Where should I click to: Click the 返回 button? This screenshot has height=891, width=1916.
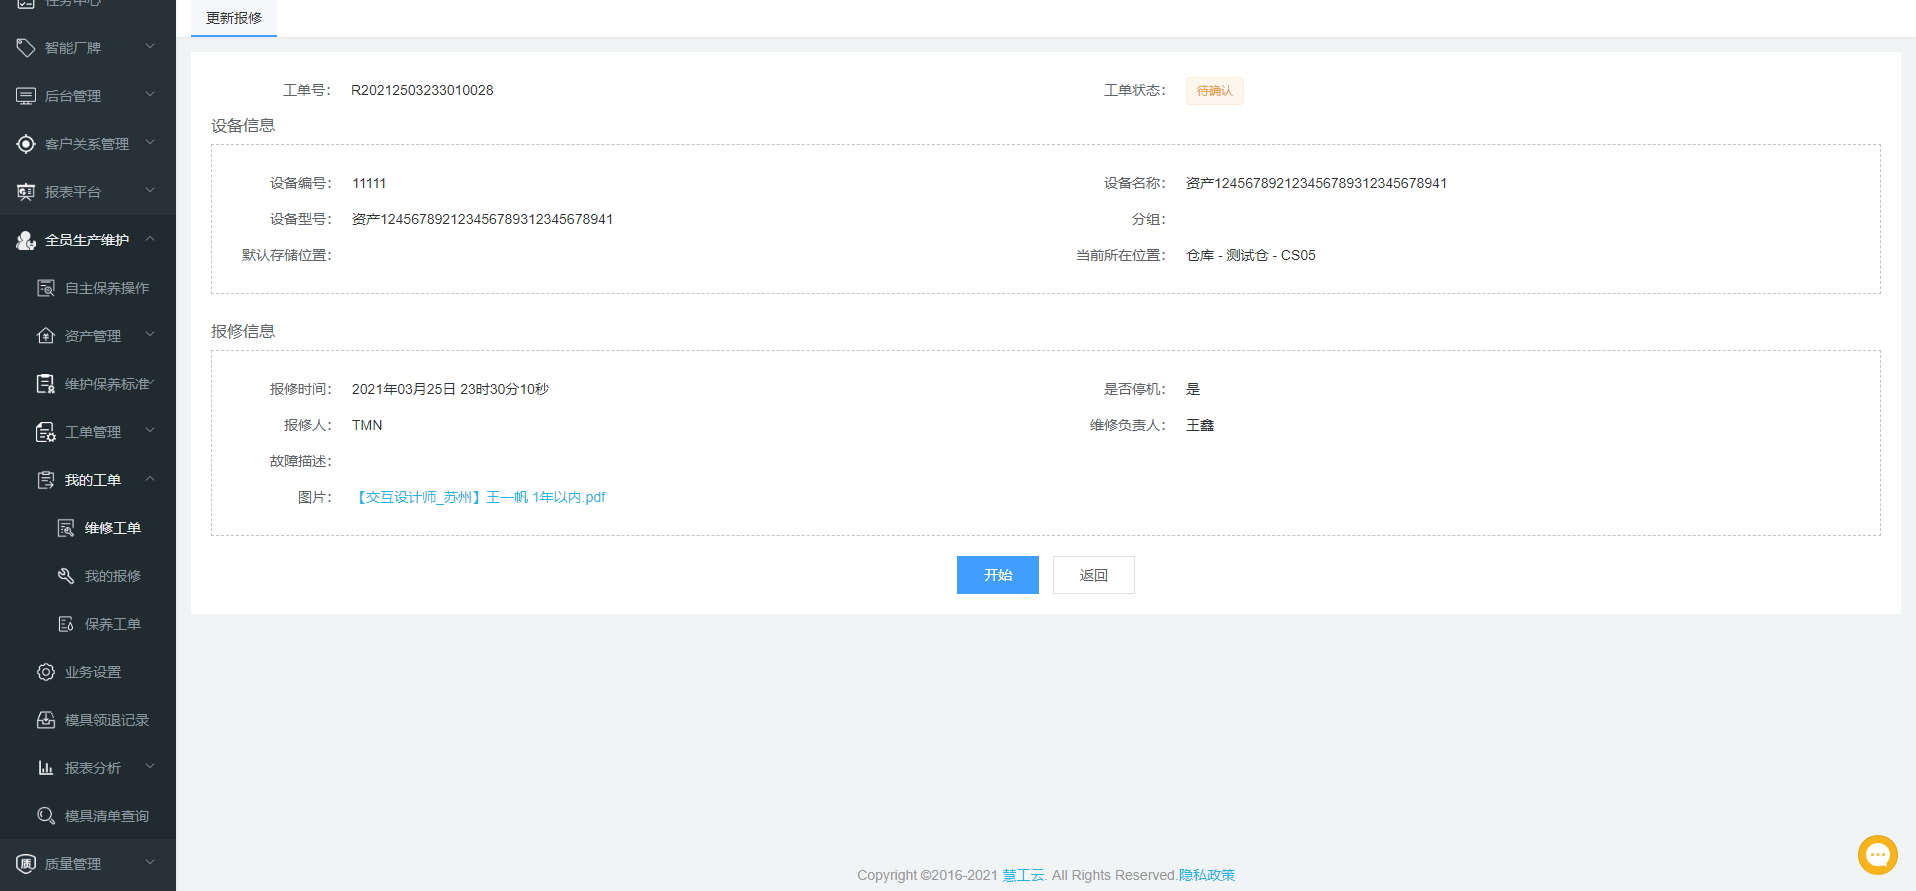click(1093, 575)
